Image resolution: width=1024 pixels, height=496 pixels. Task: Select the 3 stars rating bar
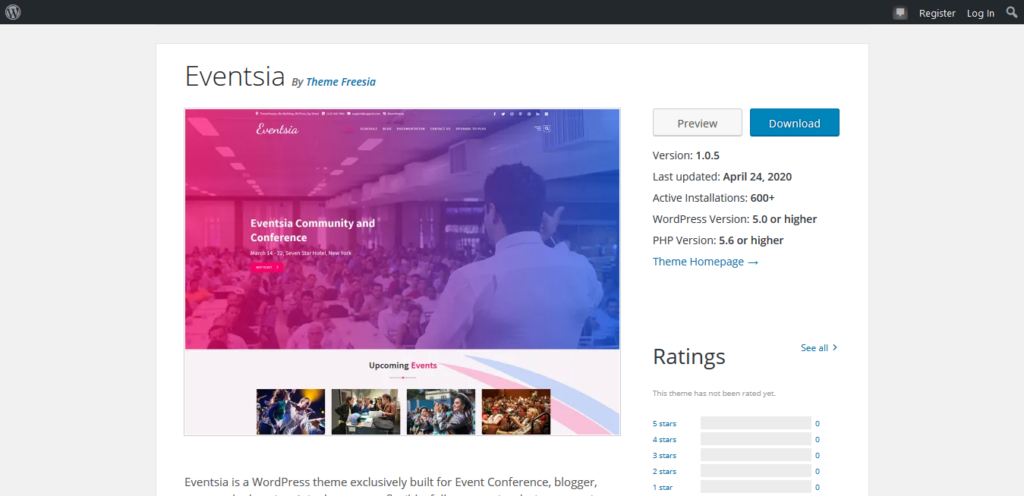click(756, 455)
